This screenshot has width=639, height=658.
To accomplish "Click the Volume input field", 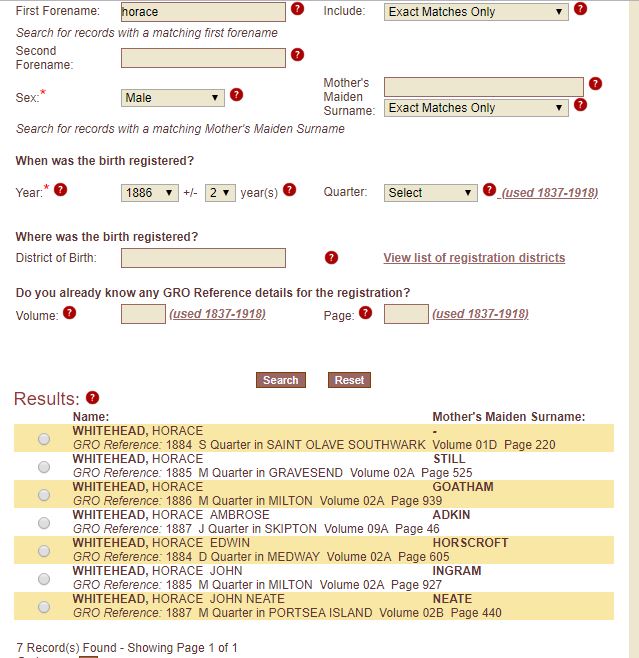I will point(143,314).
